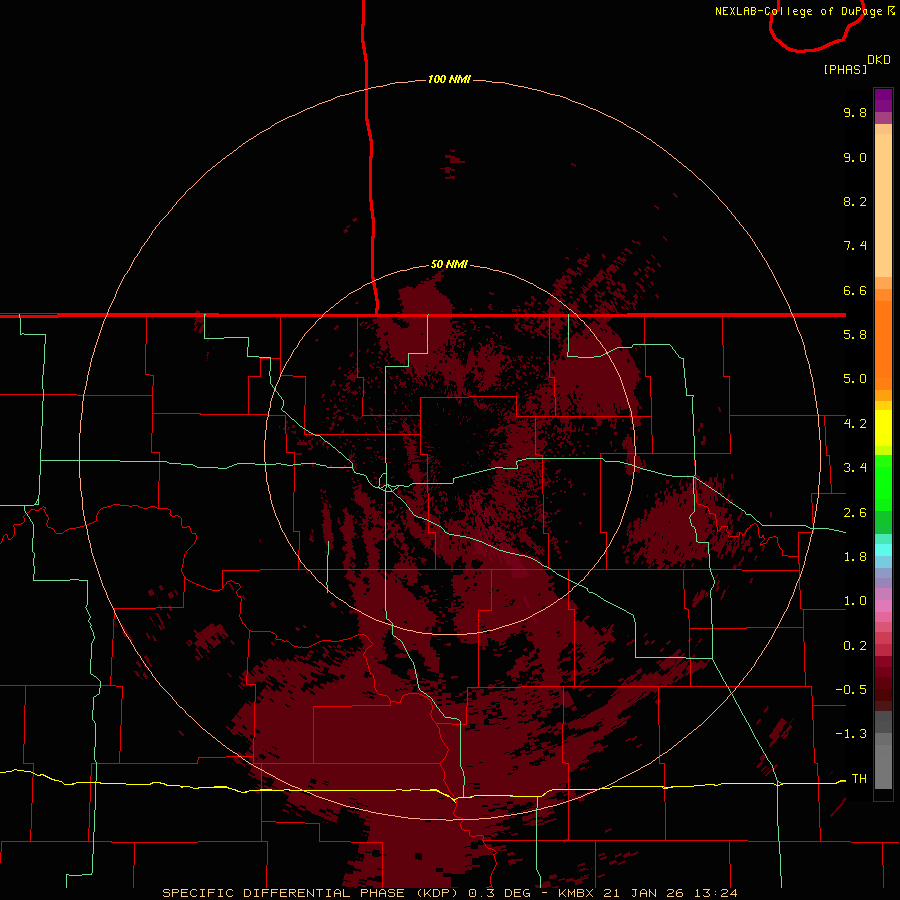
Task: Click the pink segment of color bar
Action: 883,606
